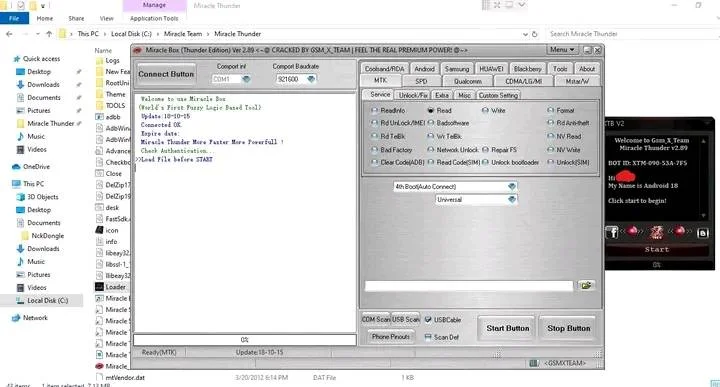Screen dimensions: 720x387
Task: Click the browse file folder icon
Action: pos(586,286)
